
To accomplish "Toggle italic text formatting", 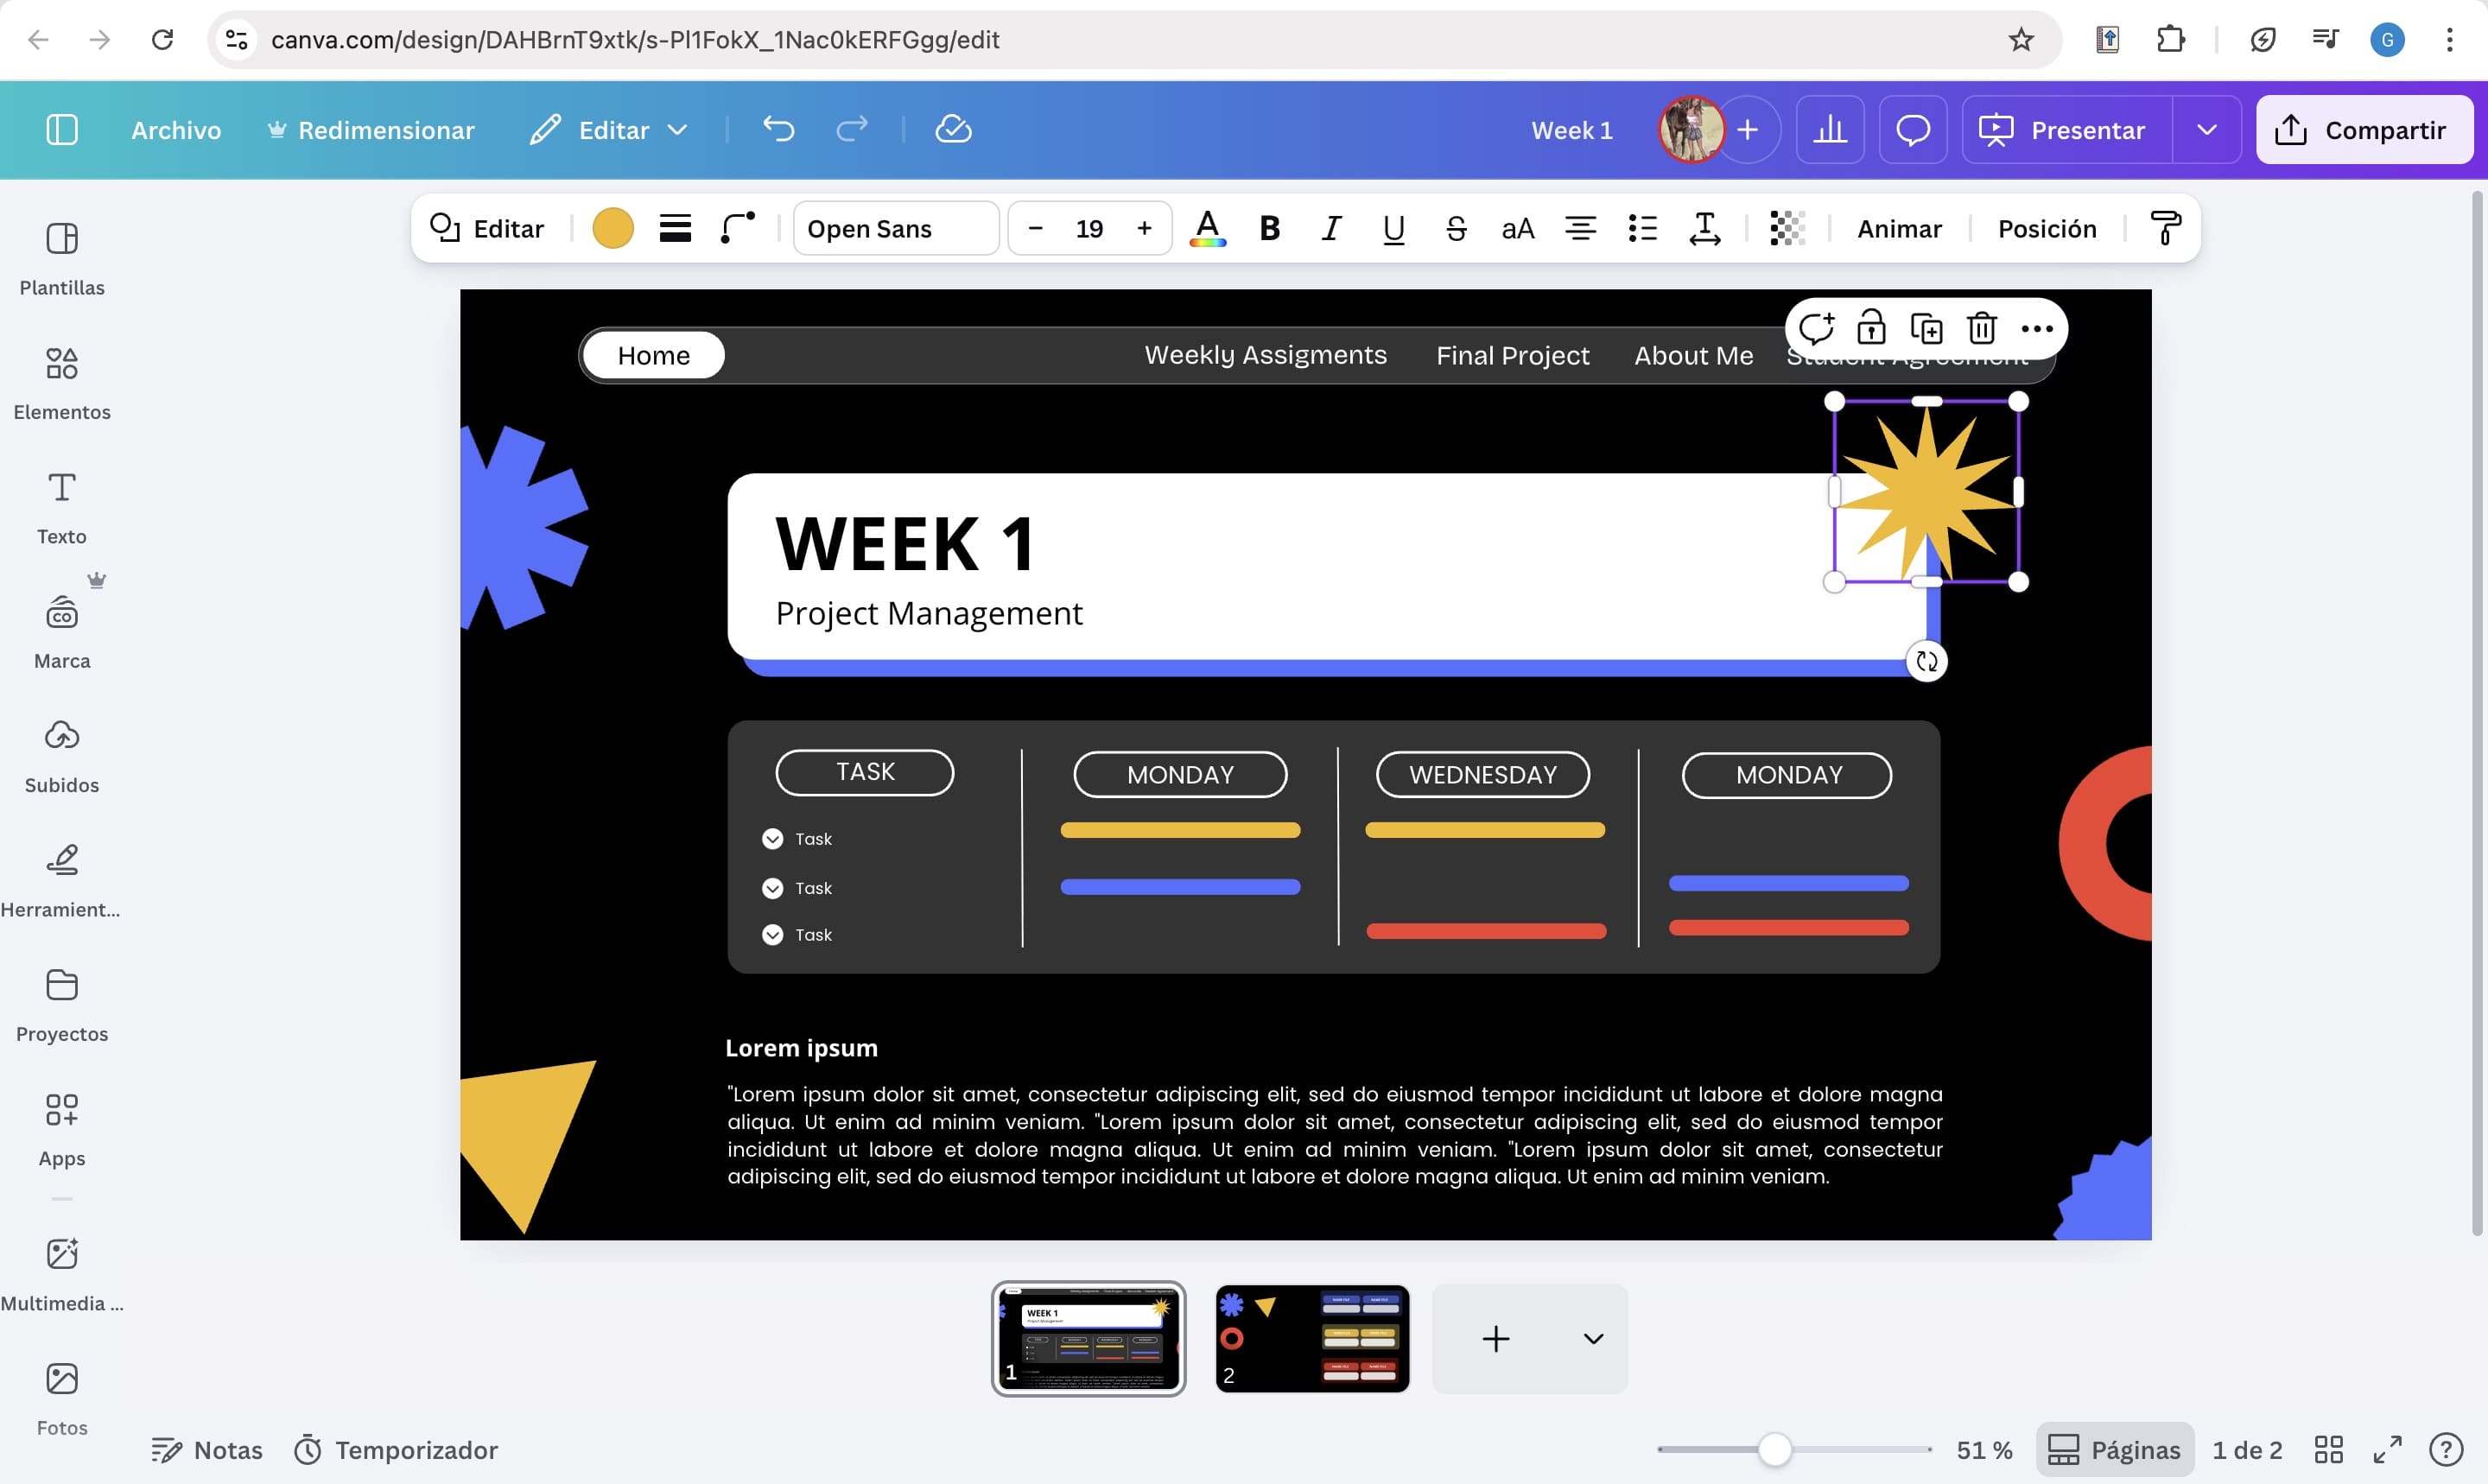I will (1331, 229).
